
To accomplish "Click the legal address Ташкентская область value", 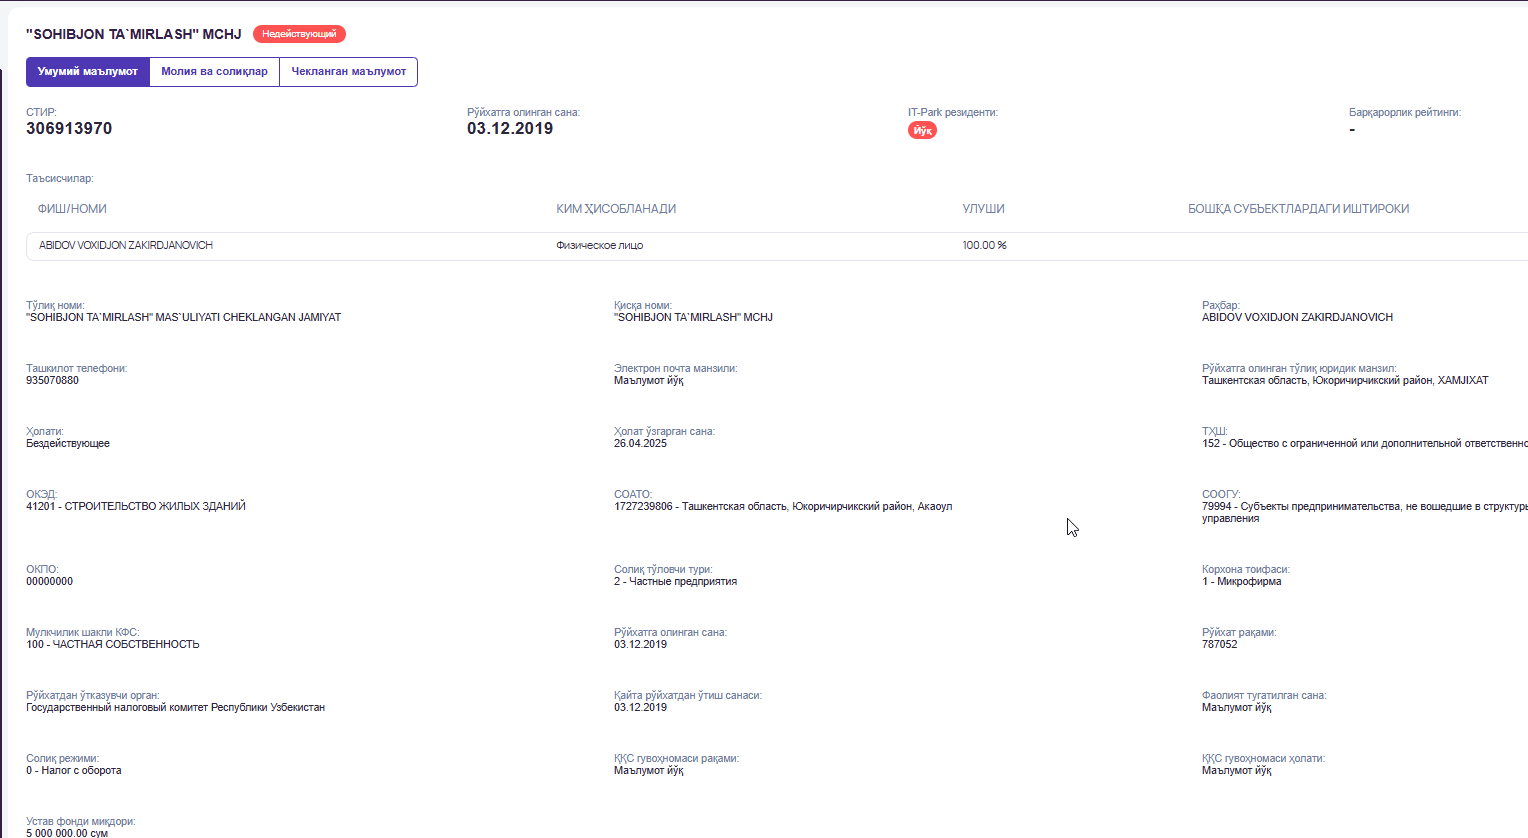I will 1345,381.
